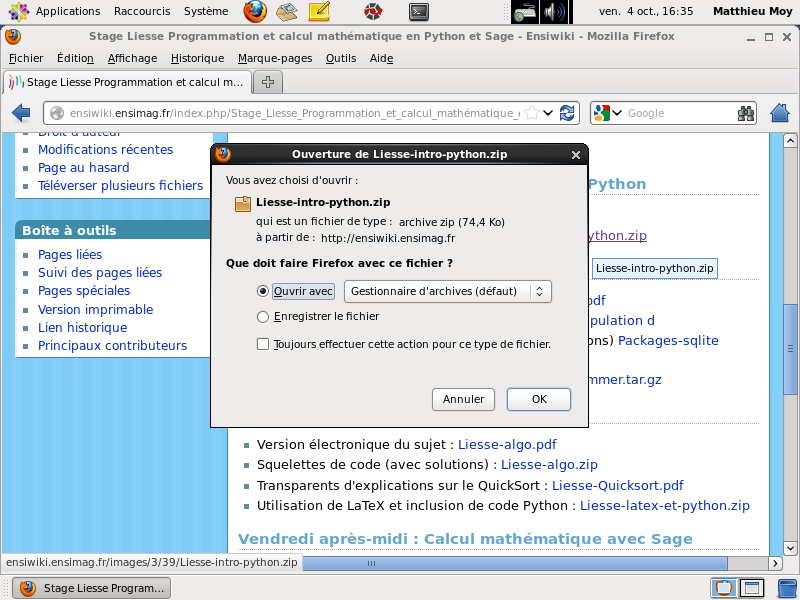The width and height of the screenshot is (800, 600).
Task: Open the 'Lien historique' link
Action: tap(83, 328)
